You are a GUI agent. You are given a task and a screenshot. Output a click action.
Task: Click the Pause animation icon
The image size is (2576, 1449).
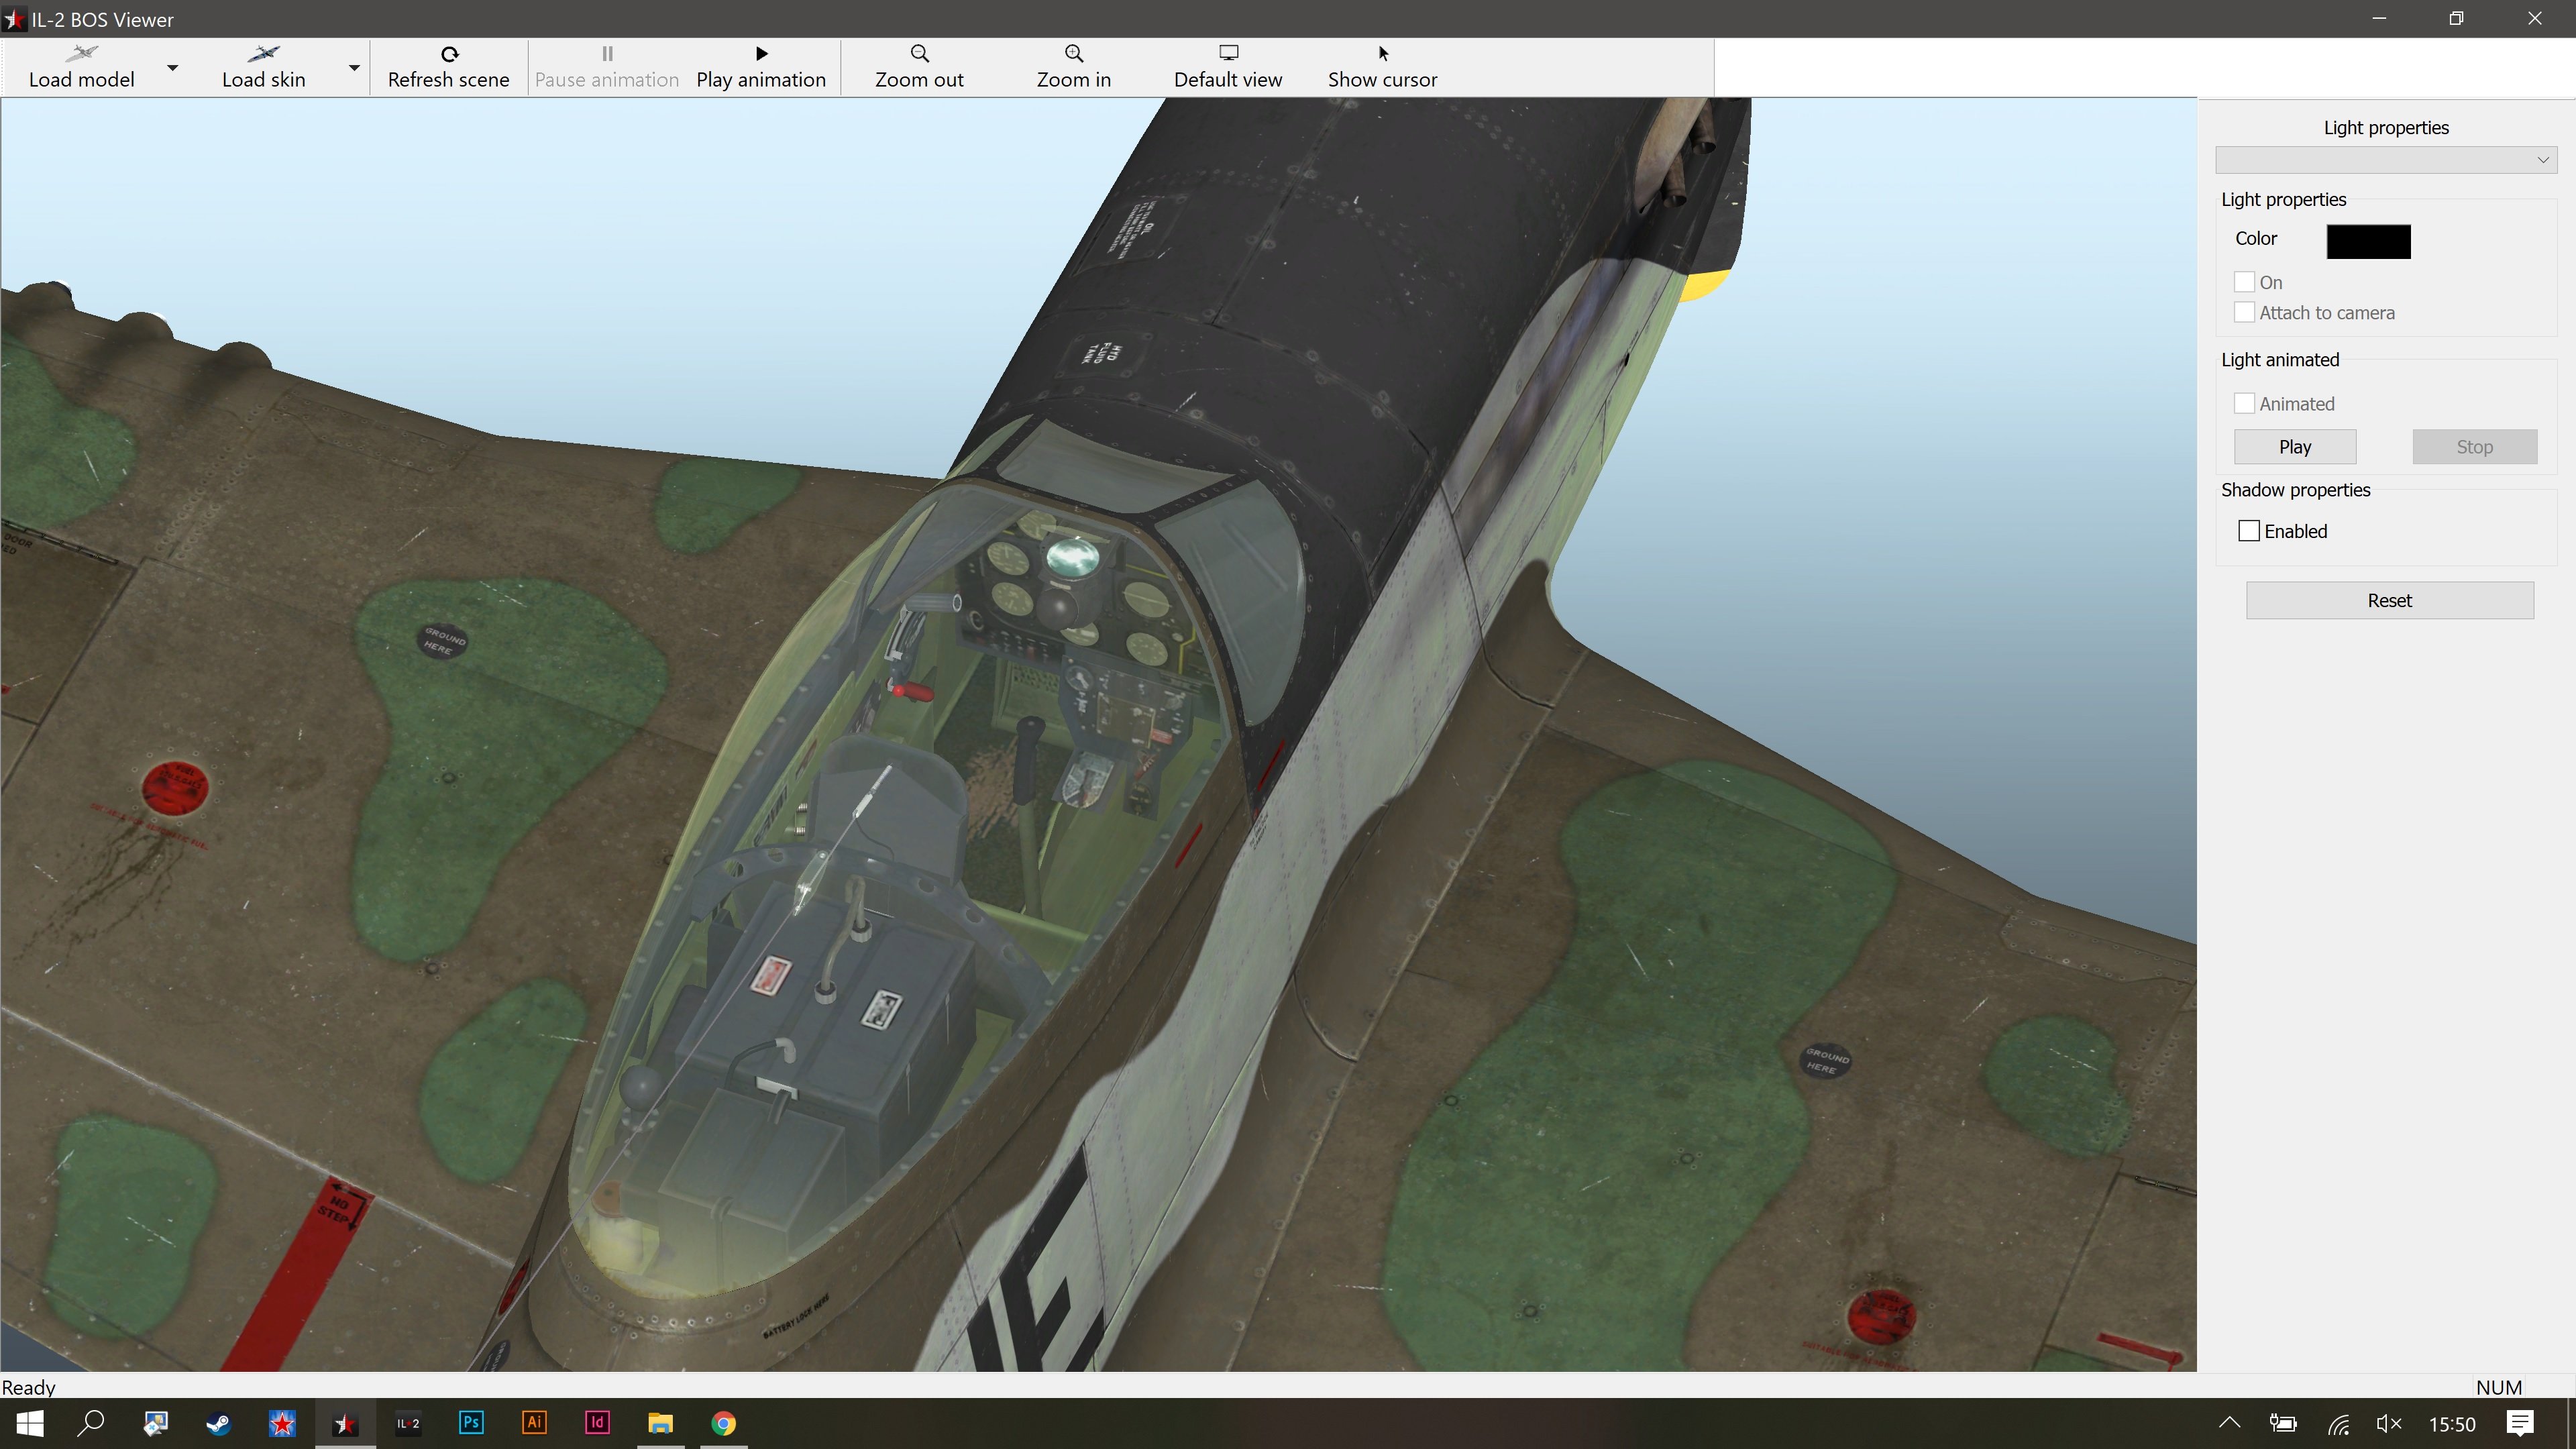(607, 53)
